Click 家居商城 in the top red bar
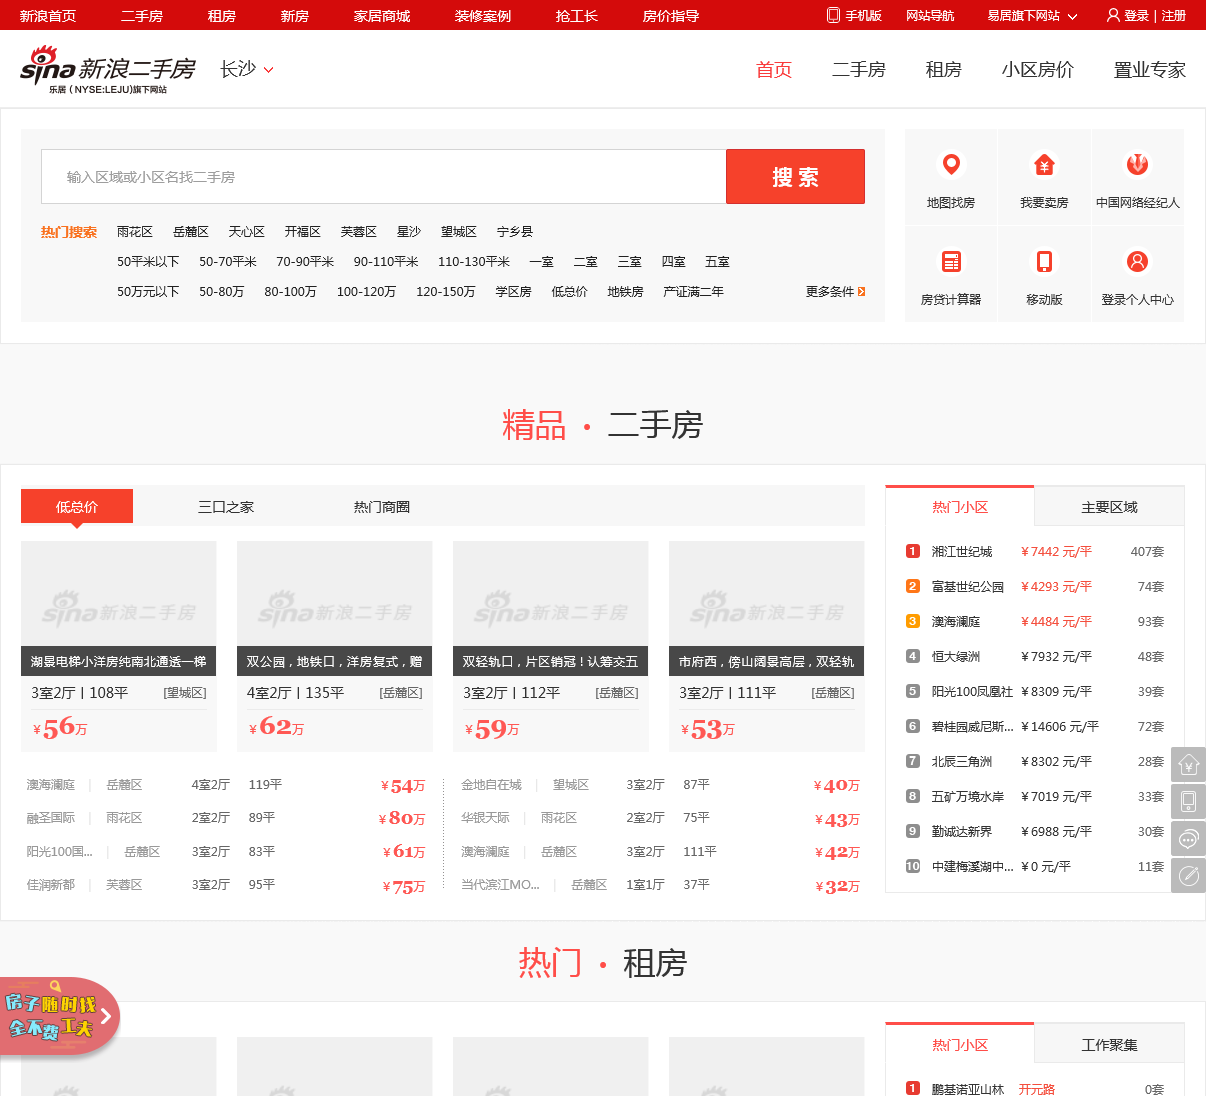The width and height of the screenshot is (1206, 1096). click(382, 16)
